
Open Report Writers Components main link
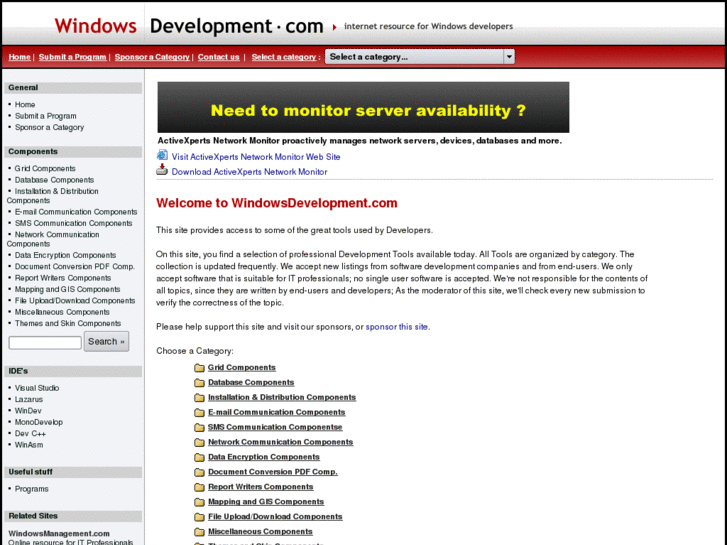[x=261, y=487]
